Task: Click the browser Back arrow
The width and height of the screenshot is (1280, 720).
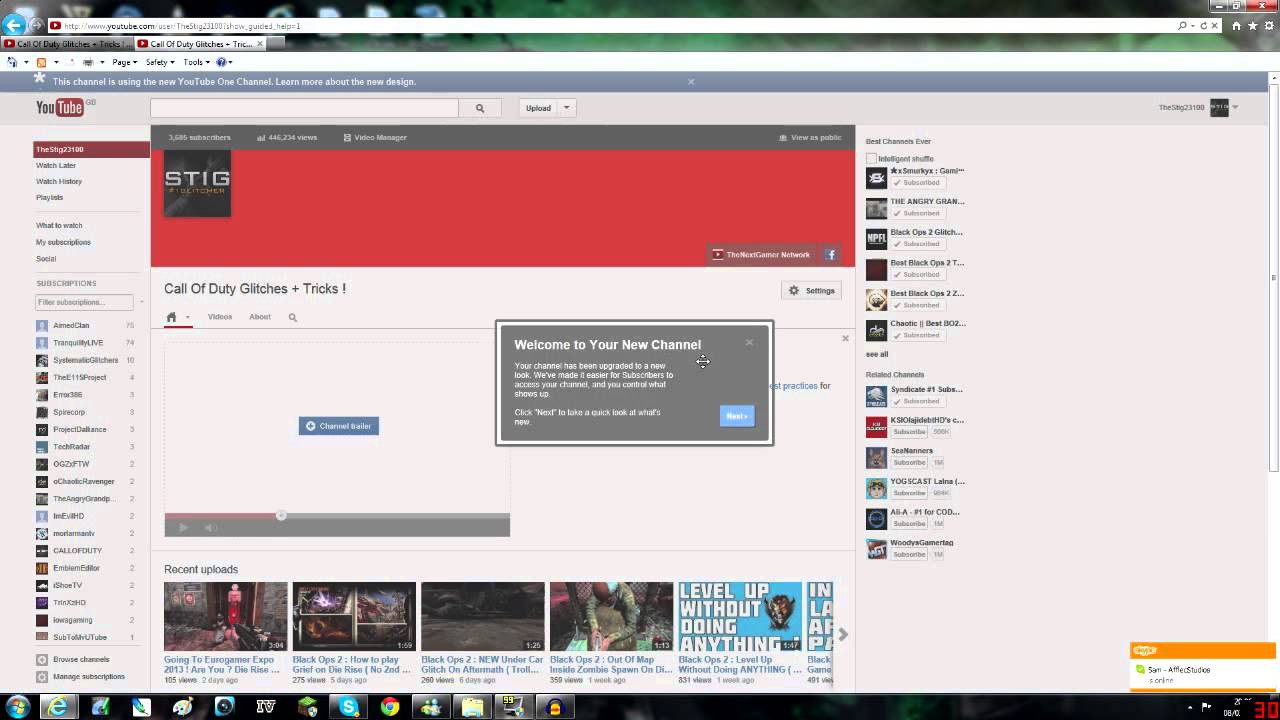Action: [14, 25]
